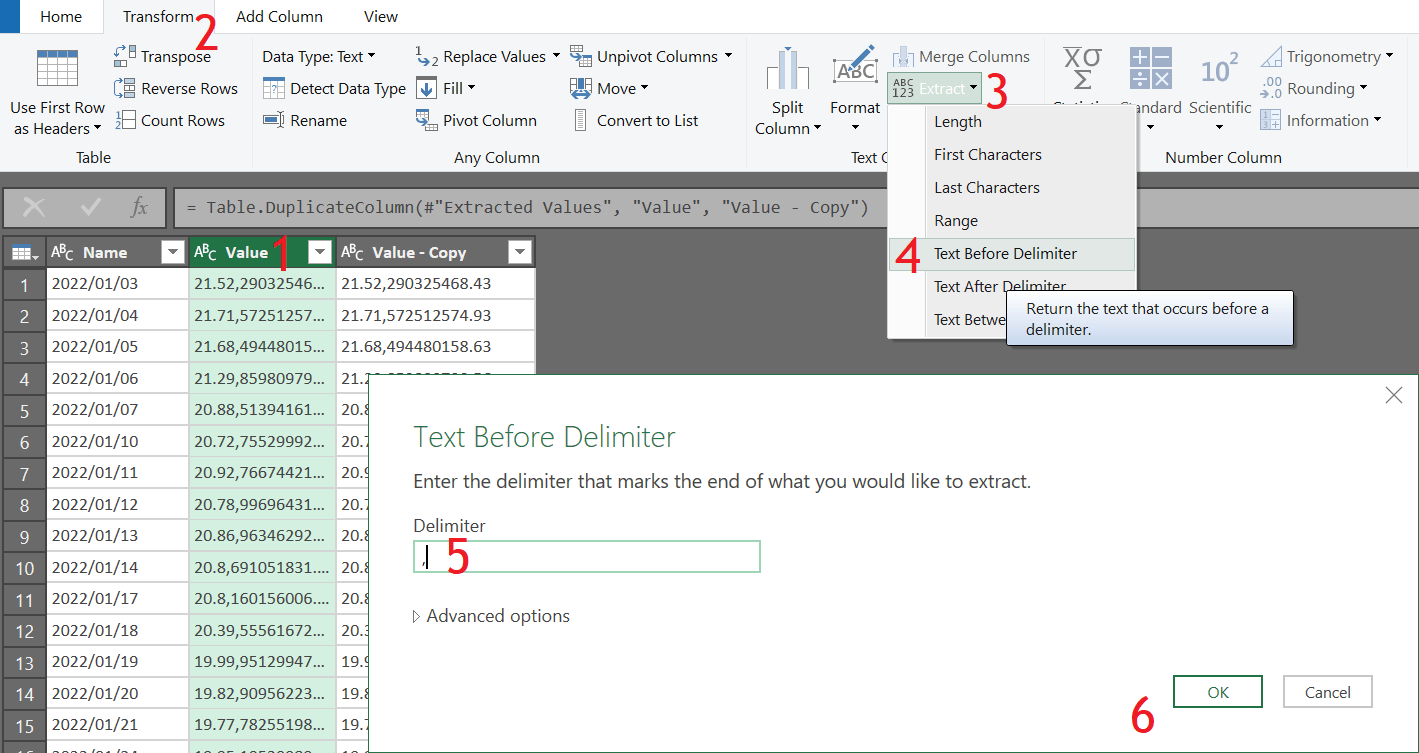The height and width of the screenshot is (753, 1419).
Task: Open the Replace Values dropdown arrow
Action: pos(556,56)
